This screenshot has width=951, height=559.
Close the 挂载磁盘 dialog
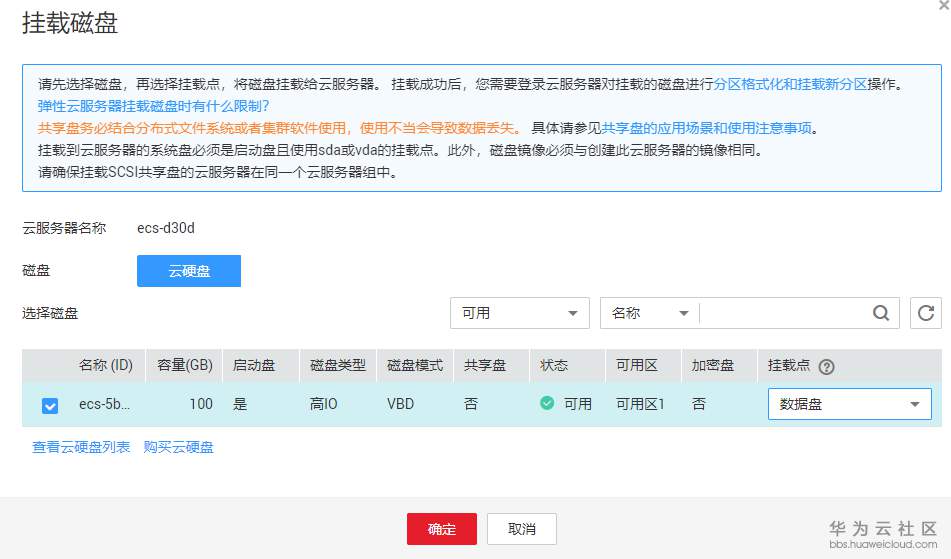click(x=944, y=5)
